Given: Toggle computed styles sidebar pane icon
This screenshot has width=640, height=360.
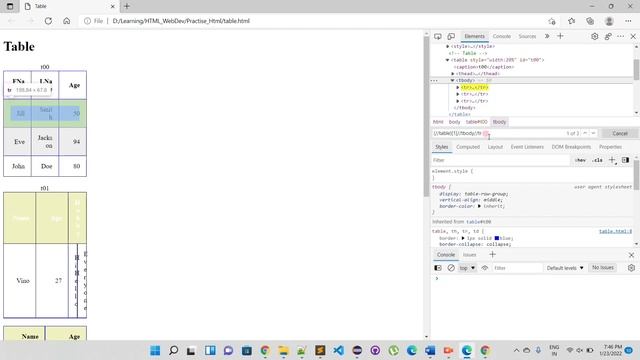Looking at the screenshot, I should point(625,160).
